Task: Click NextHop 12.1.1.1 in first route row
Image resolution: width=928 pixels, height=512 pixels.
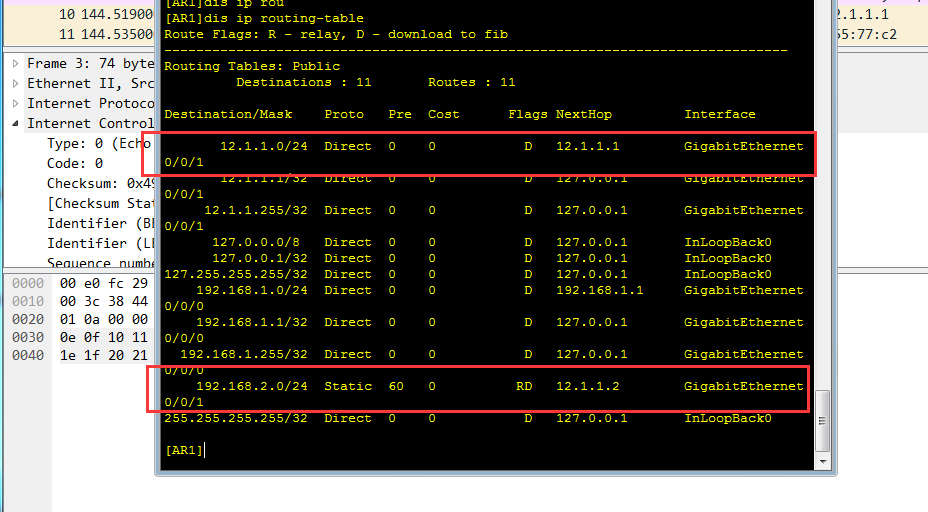Action: [x=588, y=146]
